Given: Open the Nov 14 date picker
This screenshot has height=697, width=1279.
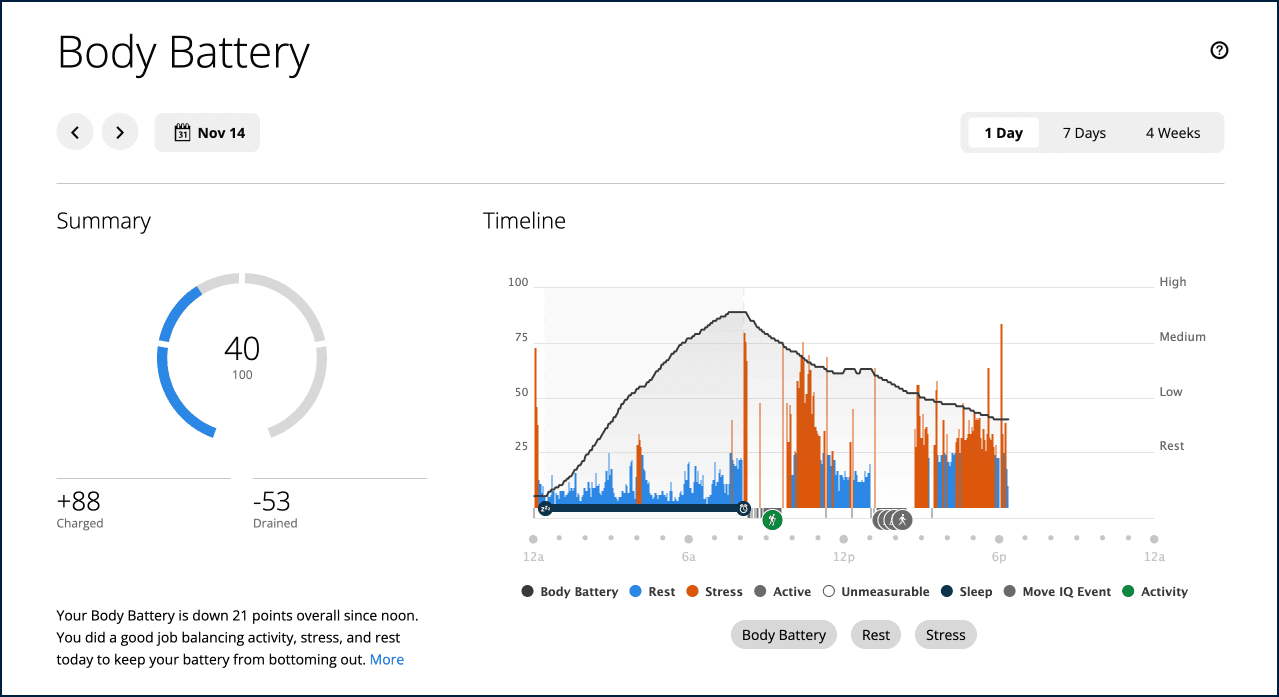Looking at the screenshot, I should pyautogui.click(x=207, y=132).
